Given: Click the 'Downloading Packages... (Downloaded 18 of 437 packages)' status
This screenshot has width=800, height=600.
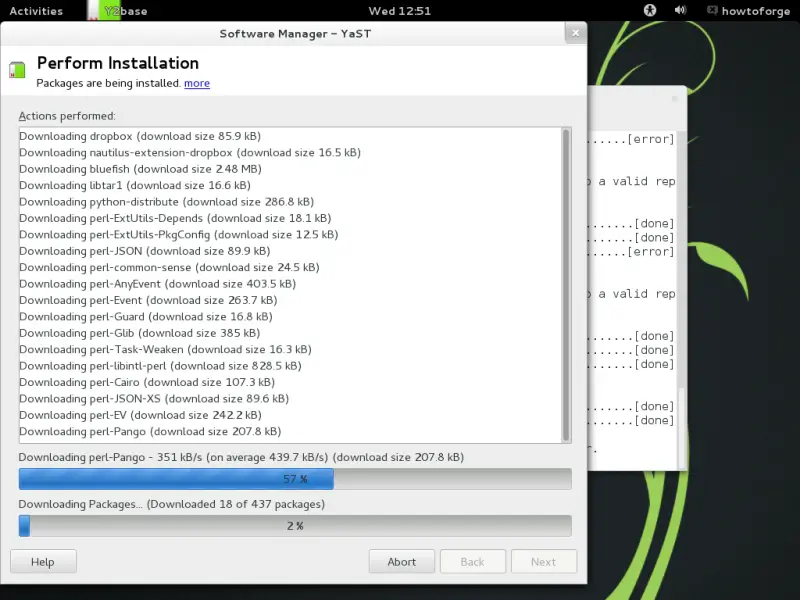Looking at the screenshot, I should pos(171,504).
